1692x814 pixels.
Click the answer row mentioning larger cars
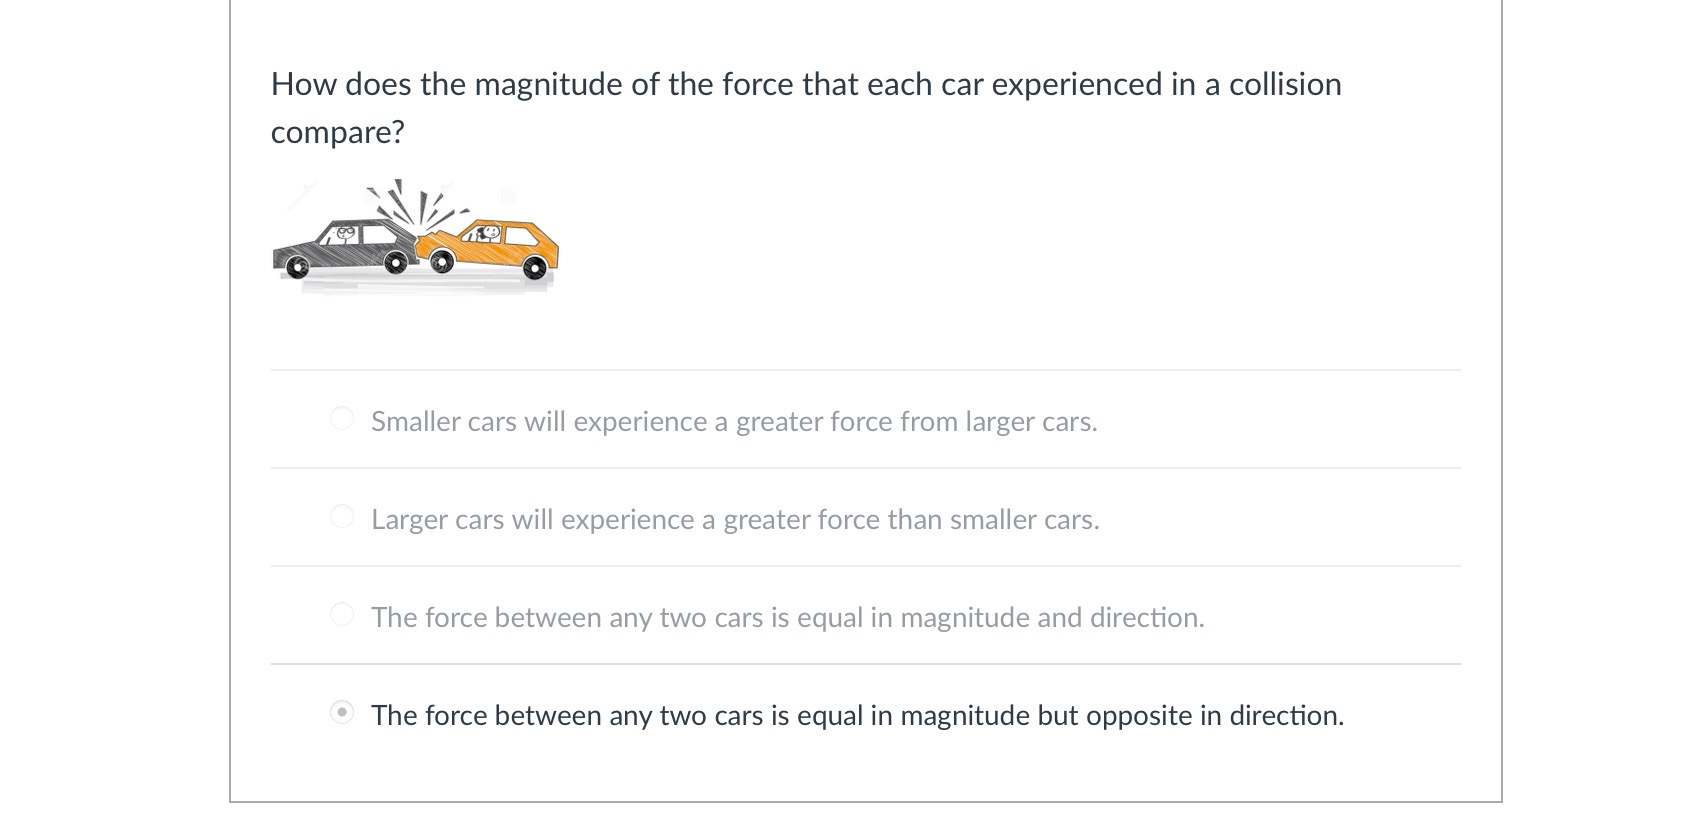(x=735, y=519)
